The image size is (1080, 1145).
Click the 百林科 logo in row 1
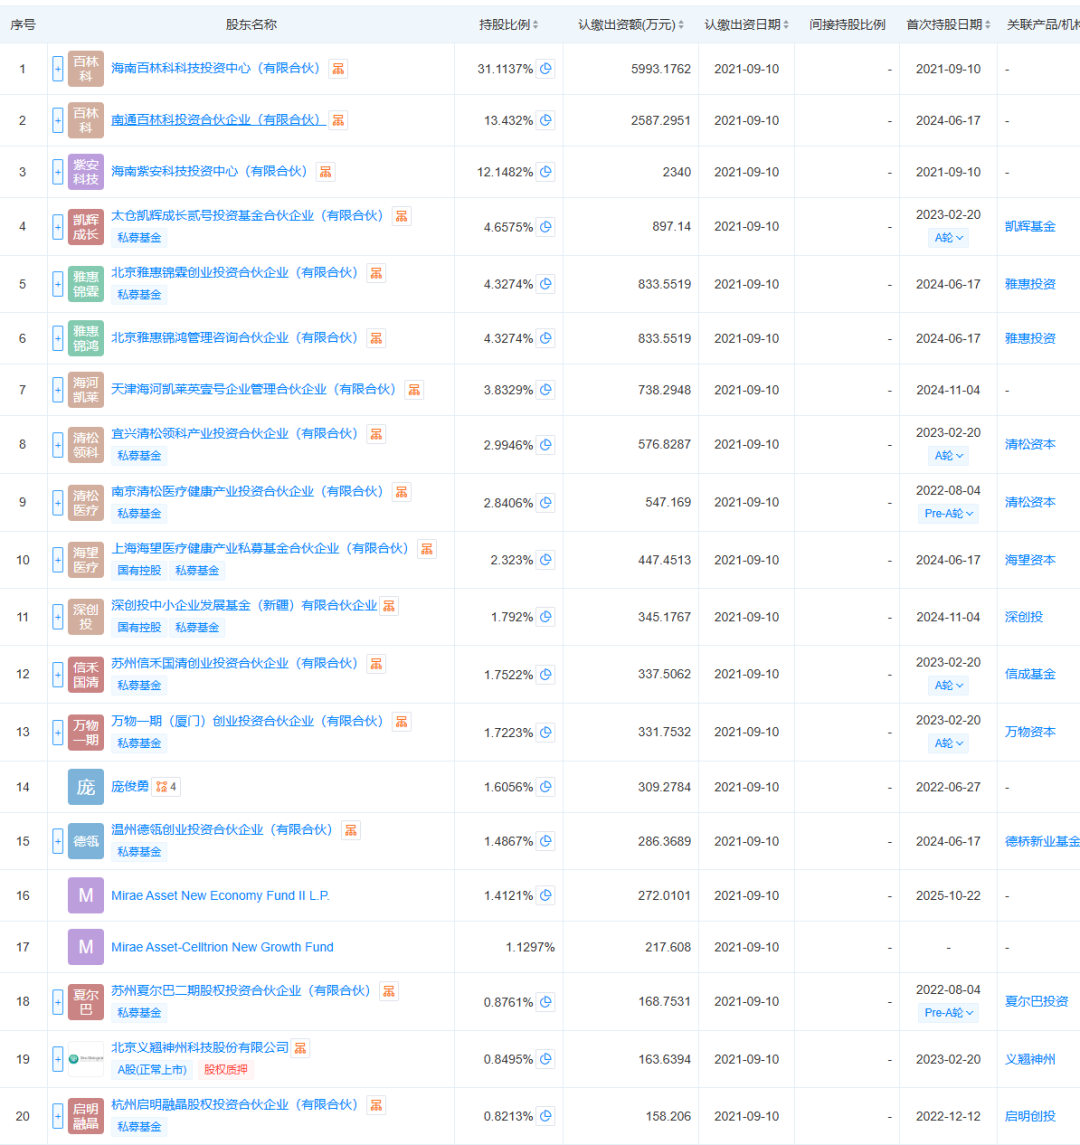point(85,69)
